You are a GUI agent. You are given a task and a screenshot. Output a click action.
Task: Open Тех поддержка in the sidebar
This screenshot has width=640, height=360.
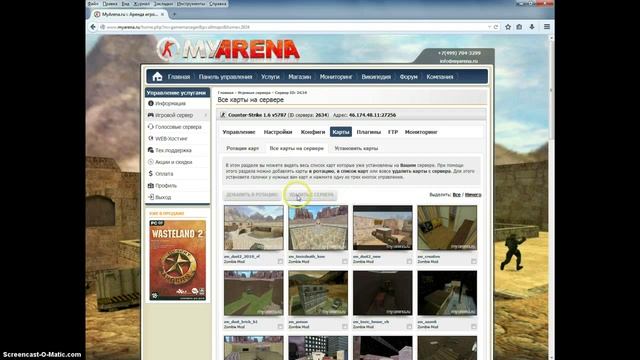pos(173,150)
